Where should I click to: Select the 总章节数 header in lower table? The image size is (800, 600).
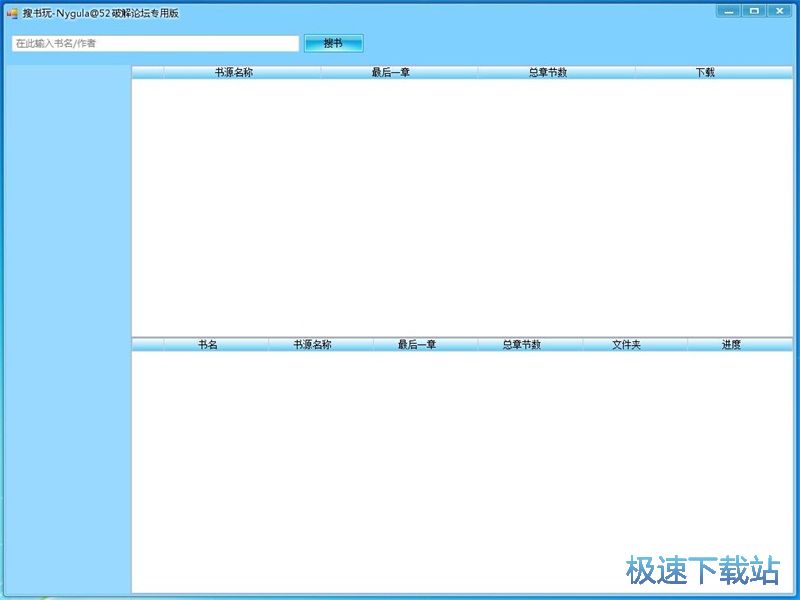tap(530, 345)
